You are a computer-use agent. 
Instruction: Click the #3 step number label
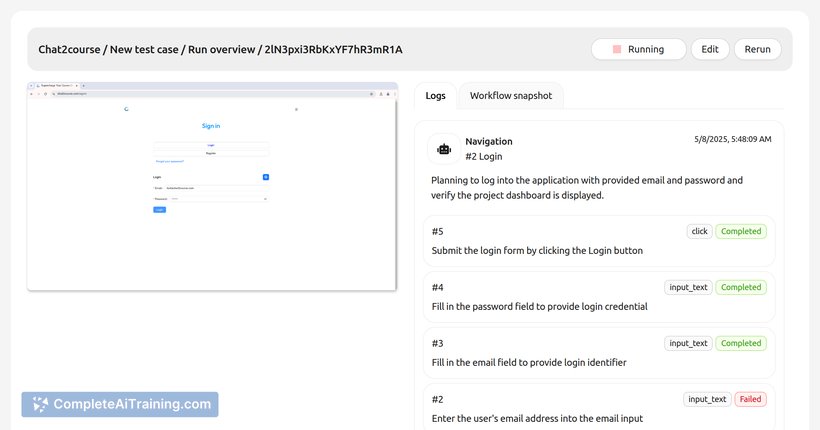(x=437, y=343)
